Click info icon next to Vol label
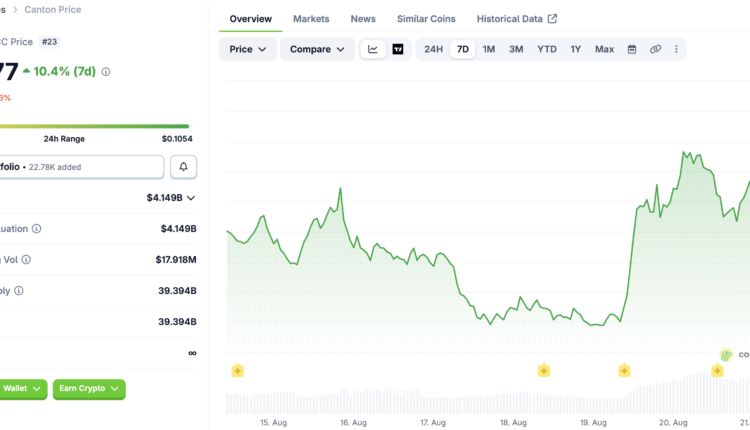The image size is (750, 430). point(26,260)
